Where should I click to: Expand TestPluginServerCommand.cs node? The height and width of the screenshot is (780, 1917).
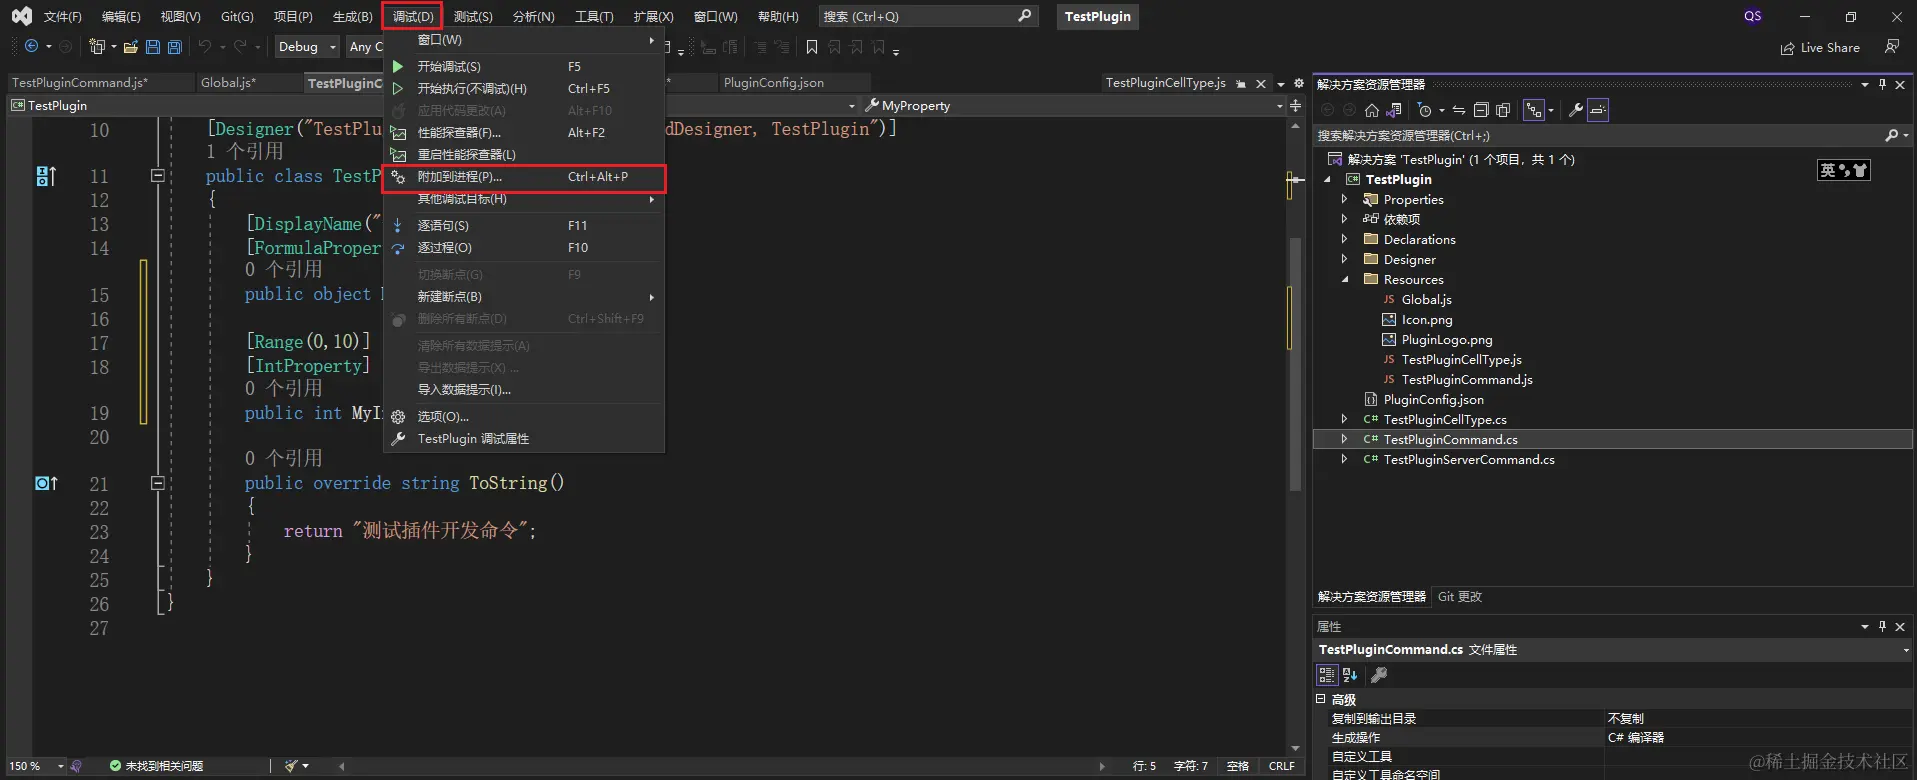tap(1345, 460)
